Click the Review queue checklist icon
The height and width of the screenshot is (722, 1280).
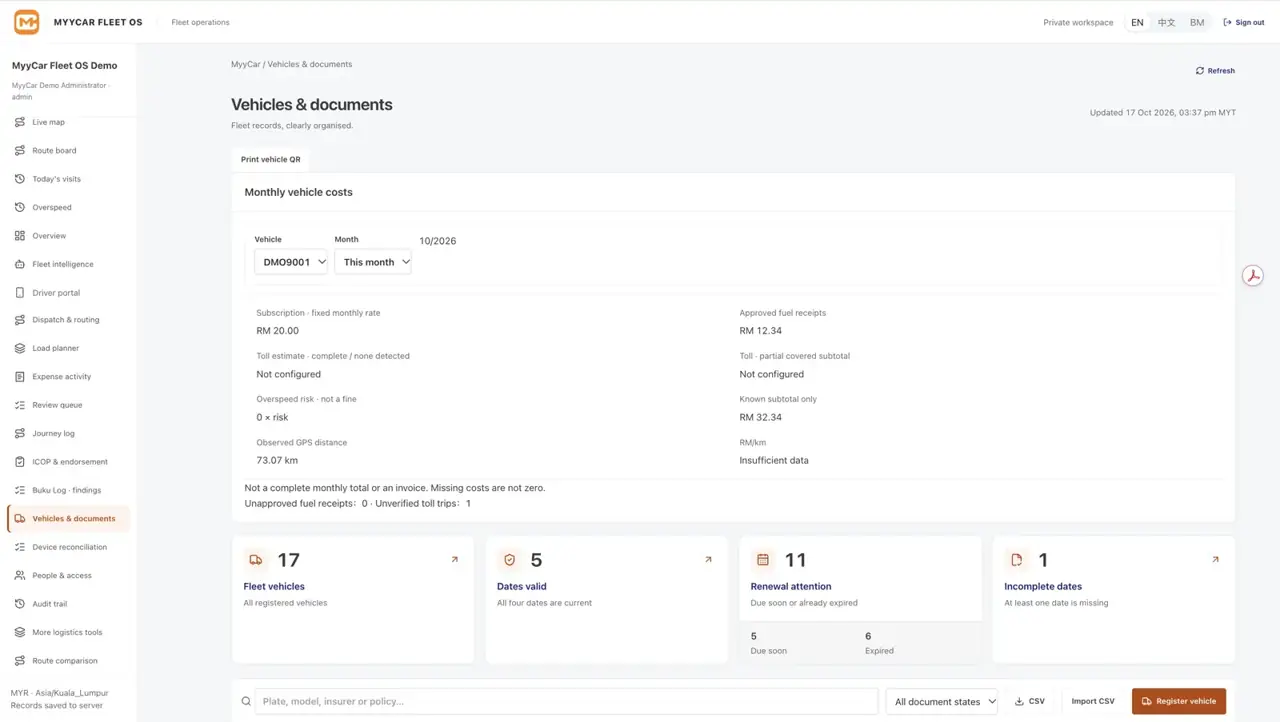point(20,405)
